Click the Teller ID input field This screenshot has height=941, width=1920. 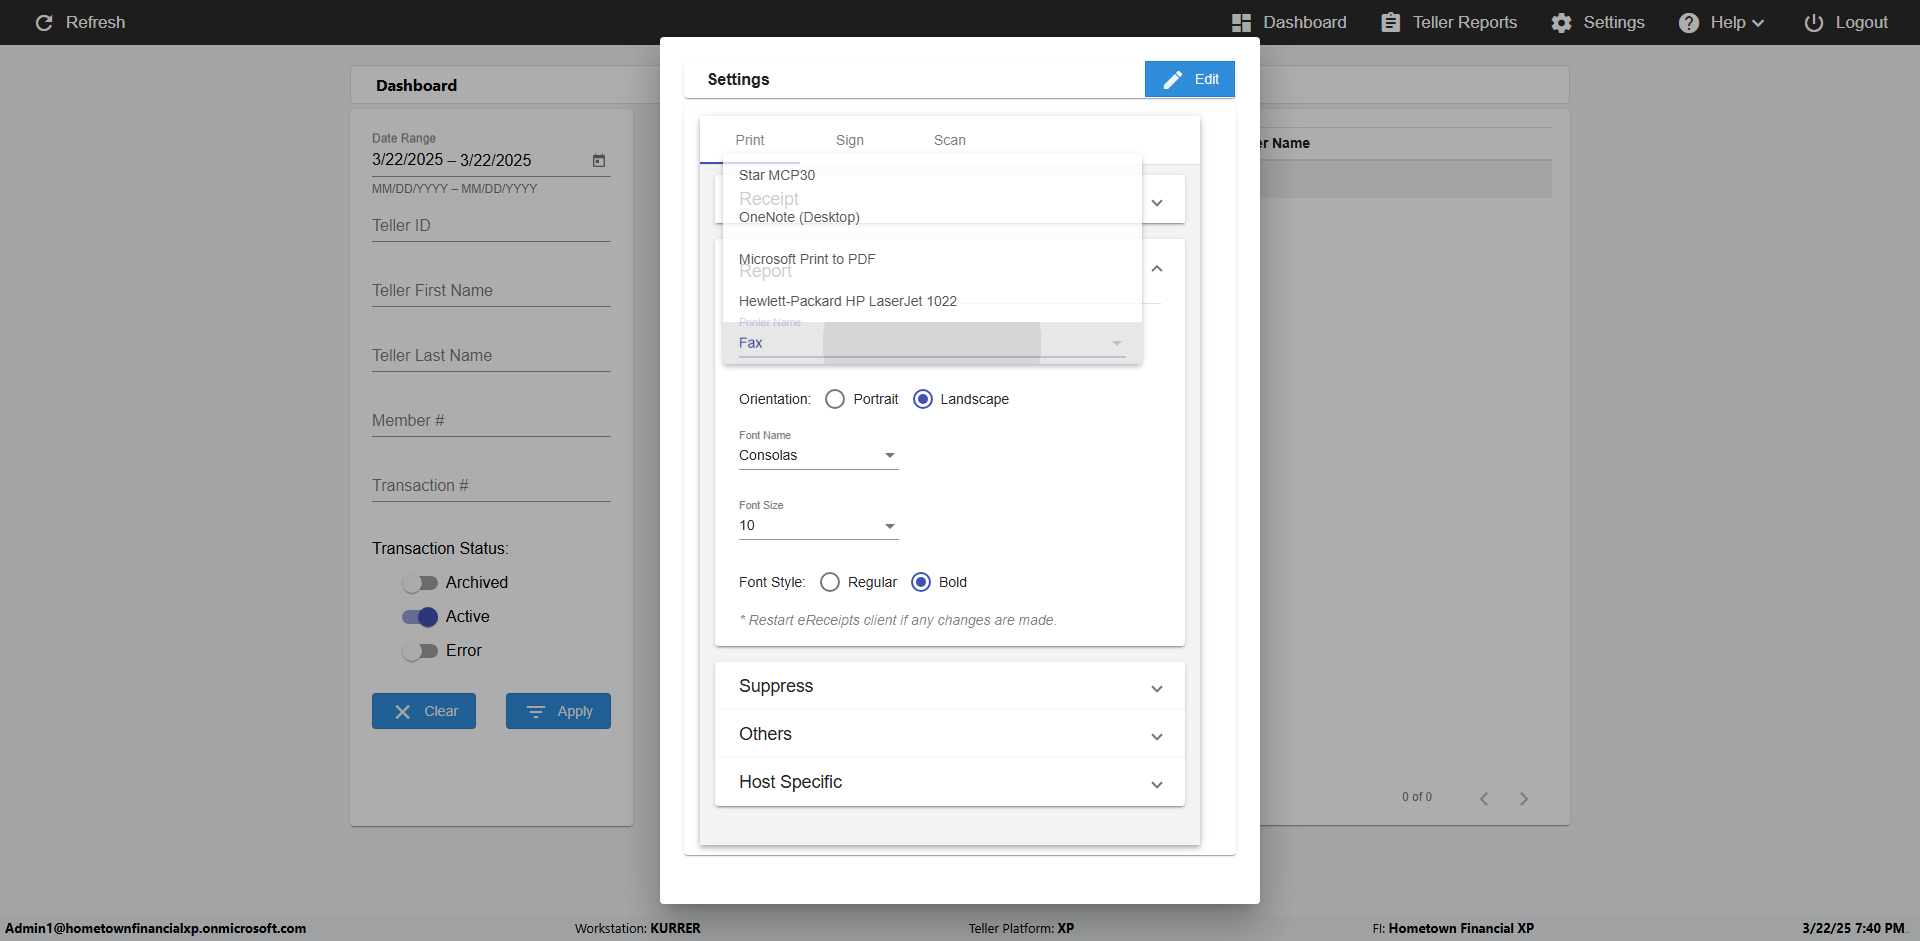490,226
